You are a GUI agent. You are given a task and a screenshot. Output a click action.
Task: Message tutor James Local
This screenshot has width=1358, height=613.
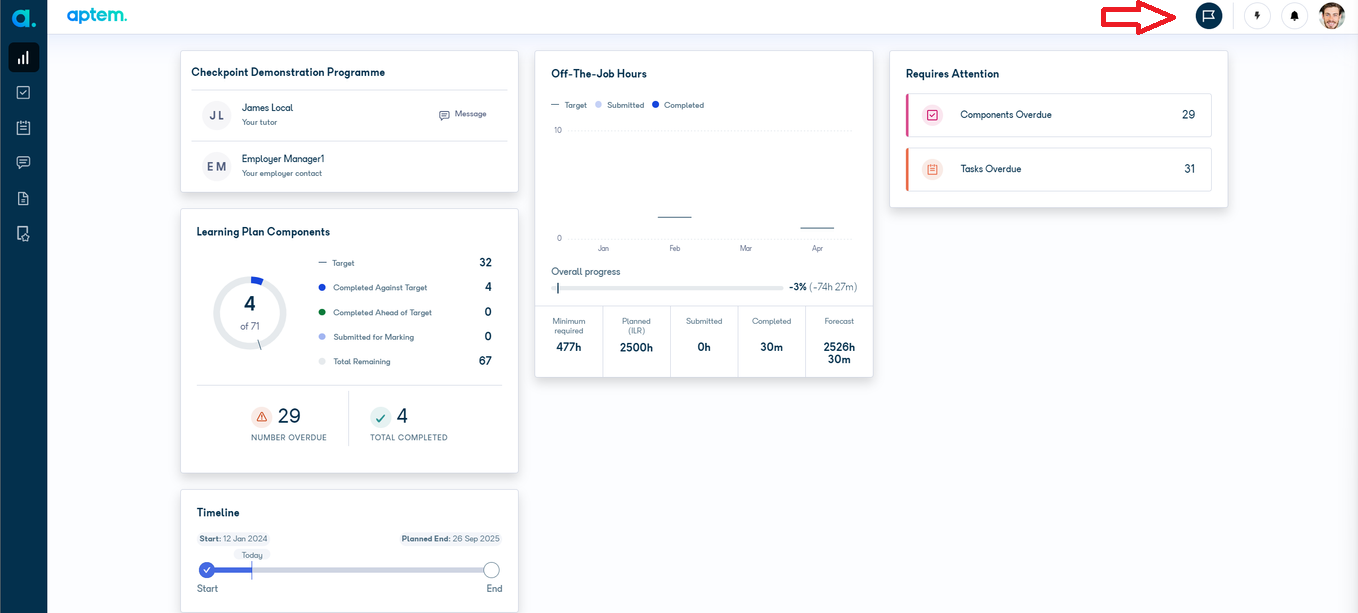462,114
